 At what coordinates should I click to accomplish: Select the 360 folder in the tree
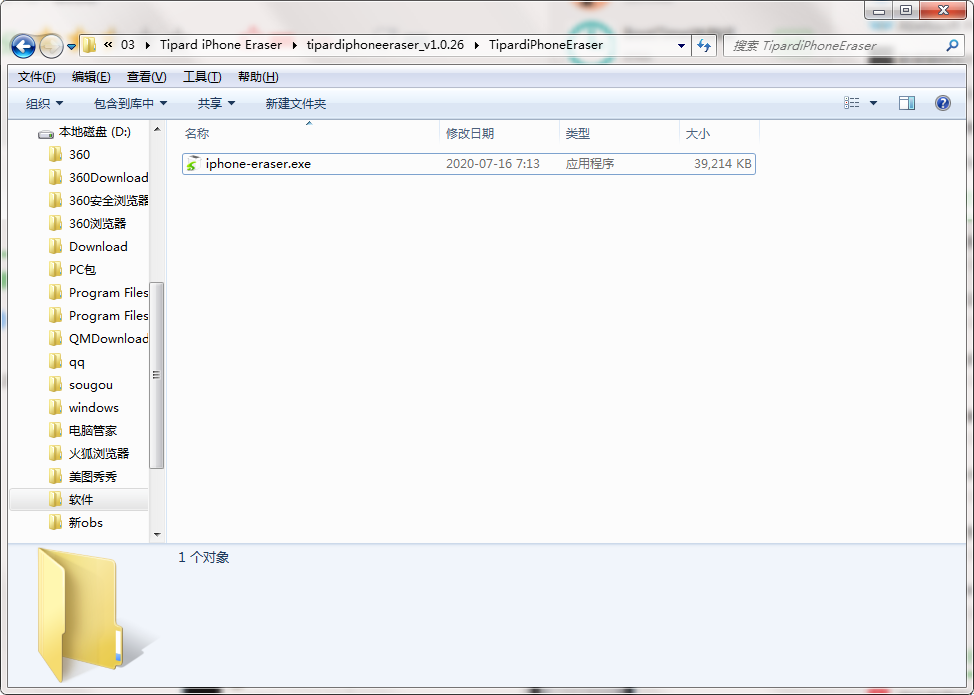point(80,155)
